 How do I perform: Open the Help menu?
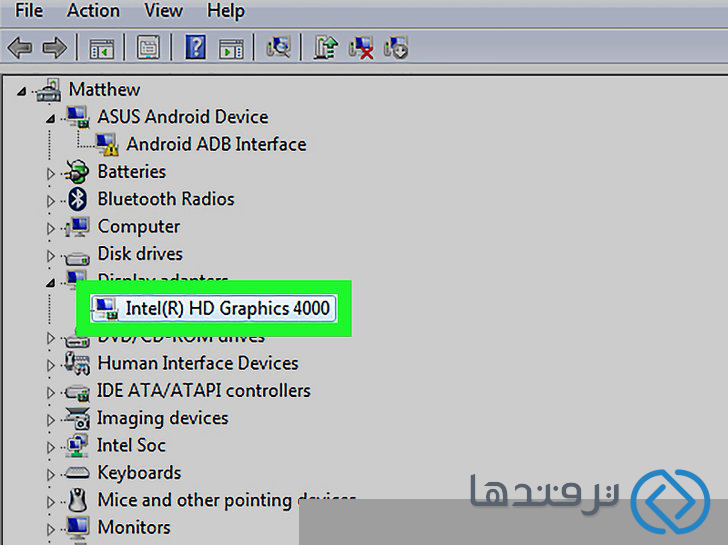[x=226, y=10]
